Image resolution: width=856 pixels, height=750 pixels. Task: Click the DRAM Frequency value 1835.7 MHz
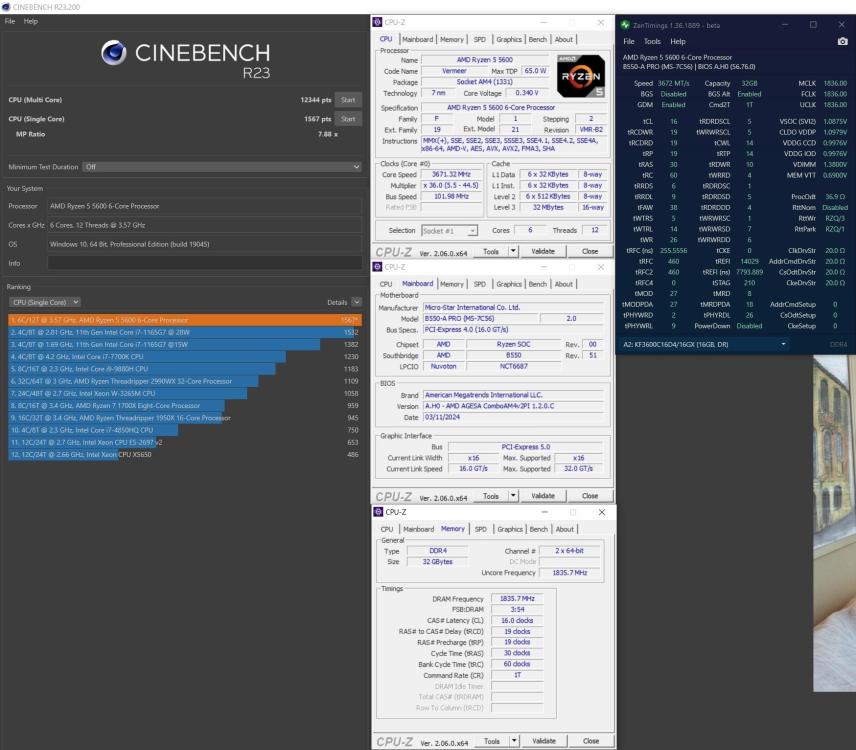coord(517,599)
